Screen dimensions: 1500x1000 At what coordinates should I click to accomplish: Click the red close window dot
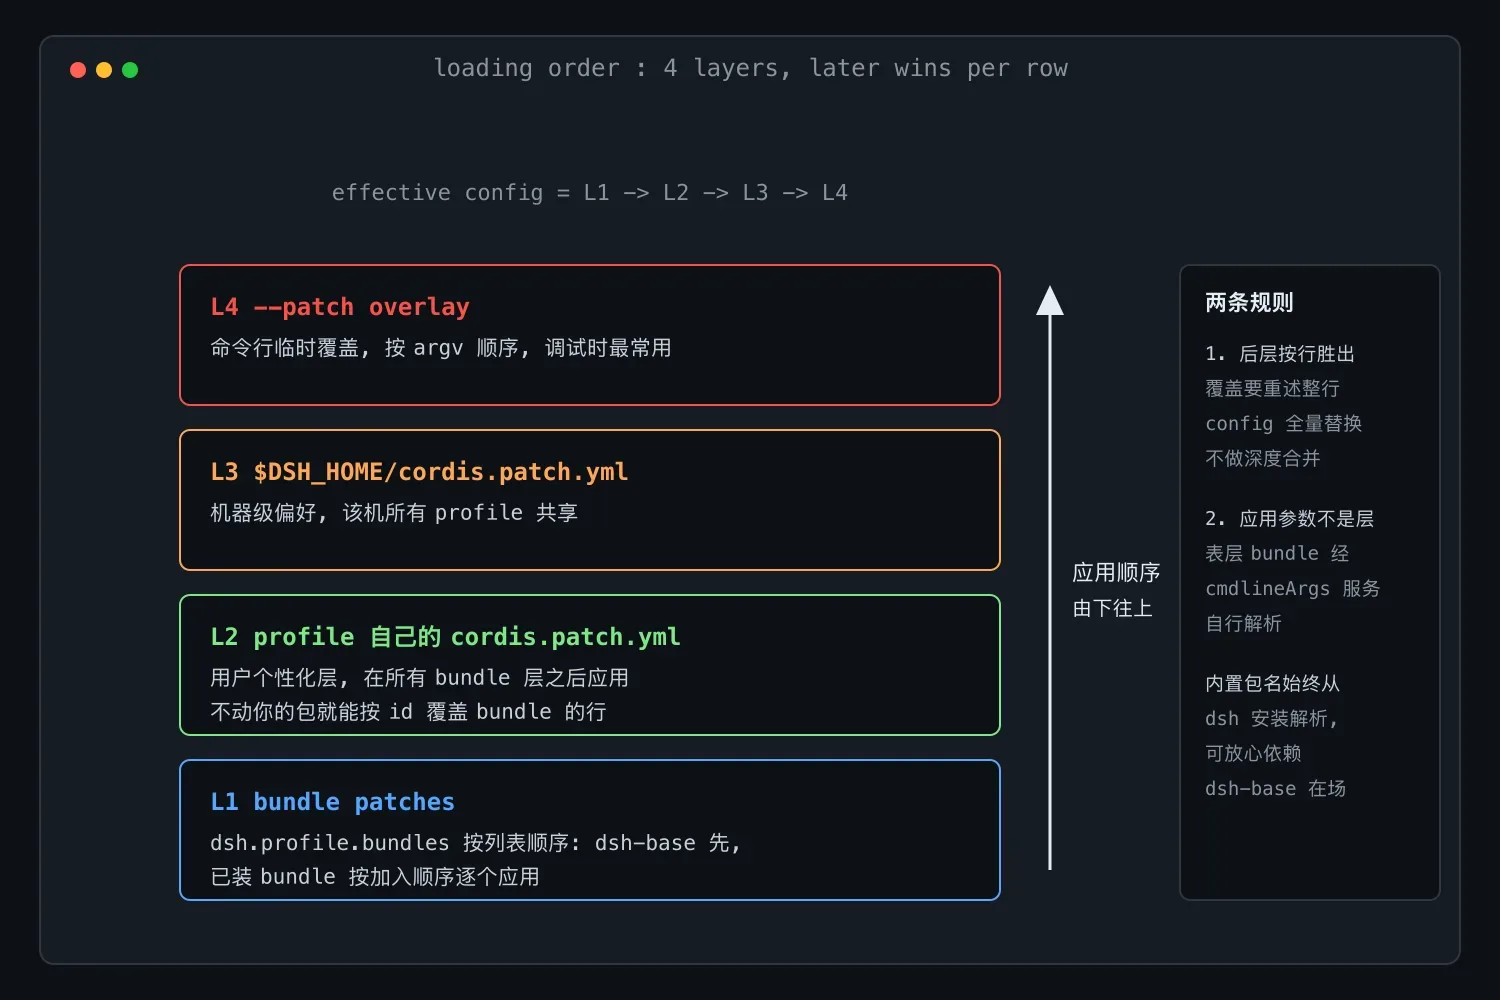(78, 70)
